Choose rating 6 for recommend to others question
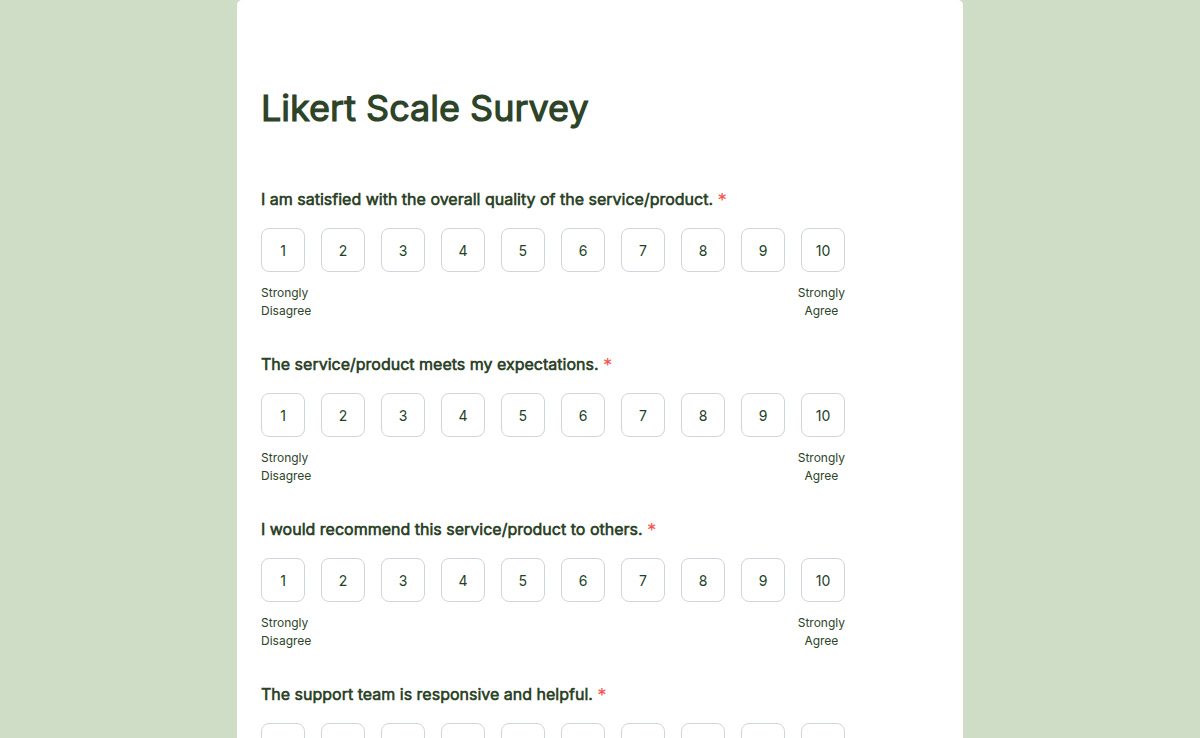The width and height of the screenshot is (1200, 738). [582, 580]
